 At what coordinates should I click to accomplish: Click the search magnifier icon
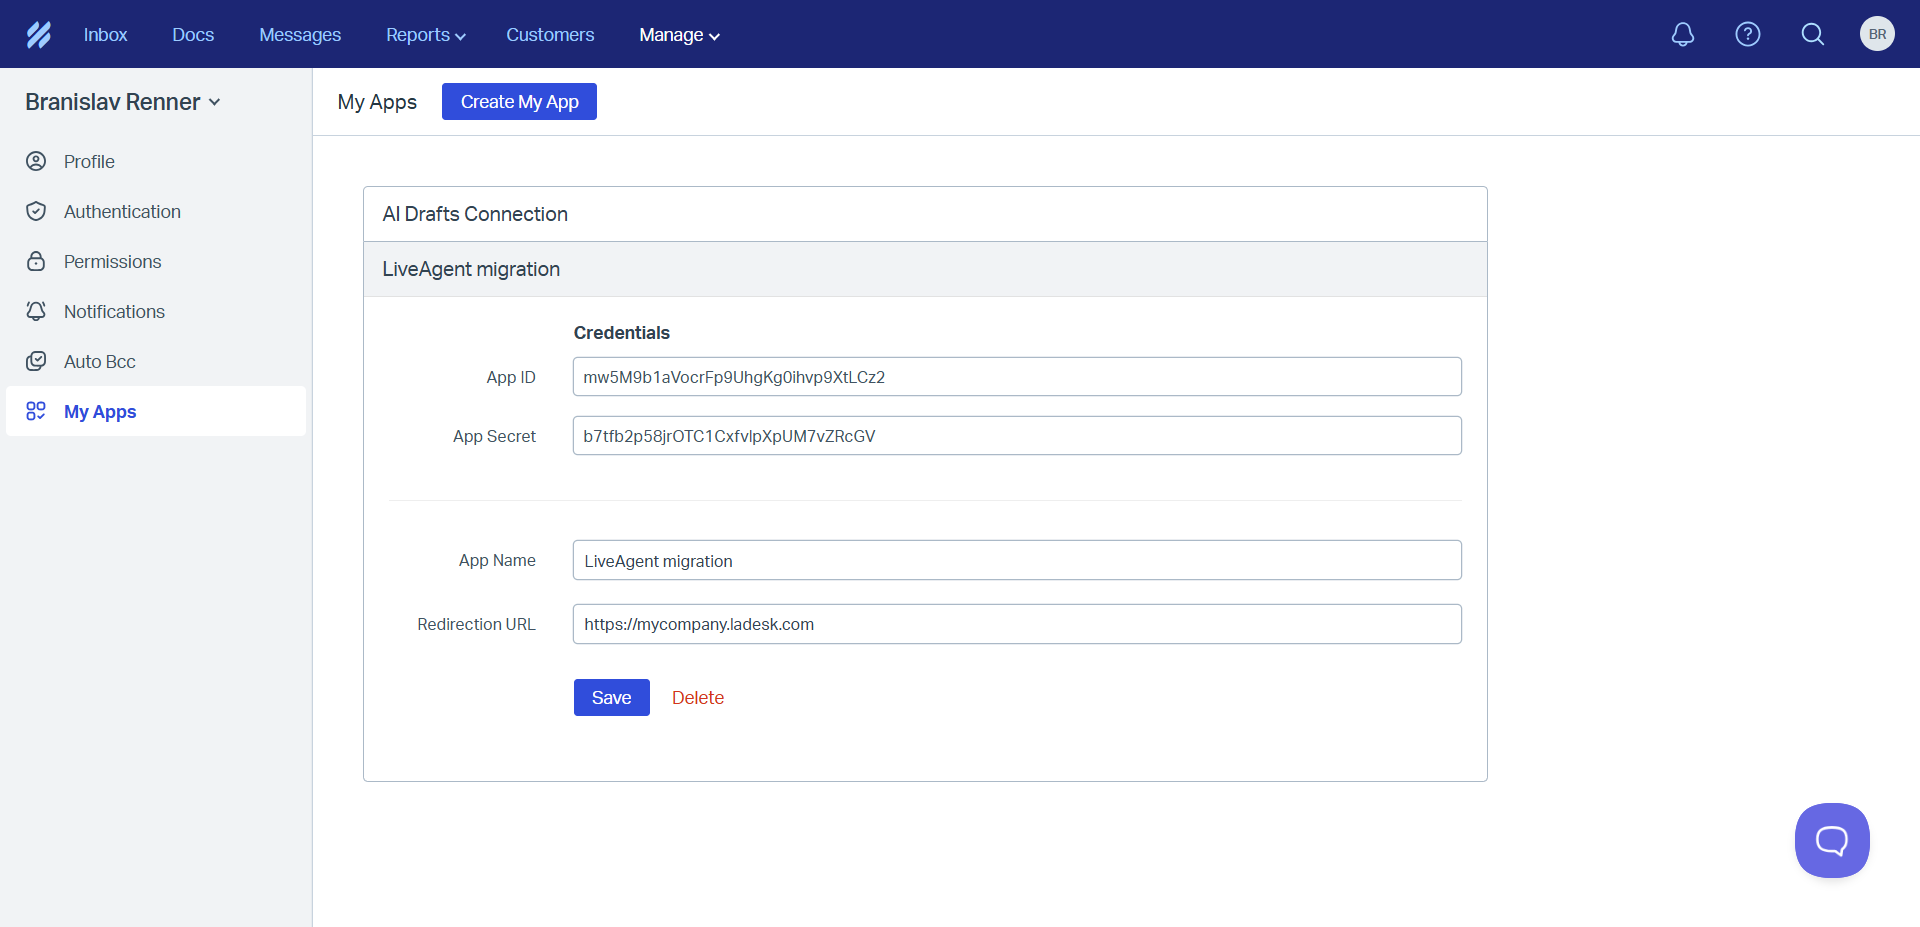click(x=1812, y=35)
